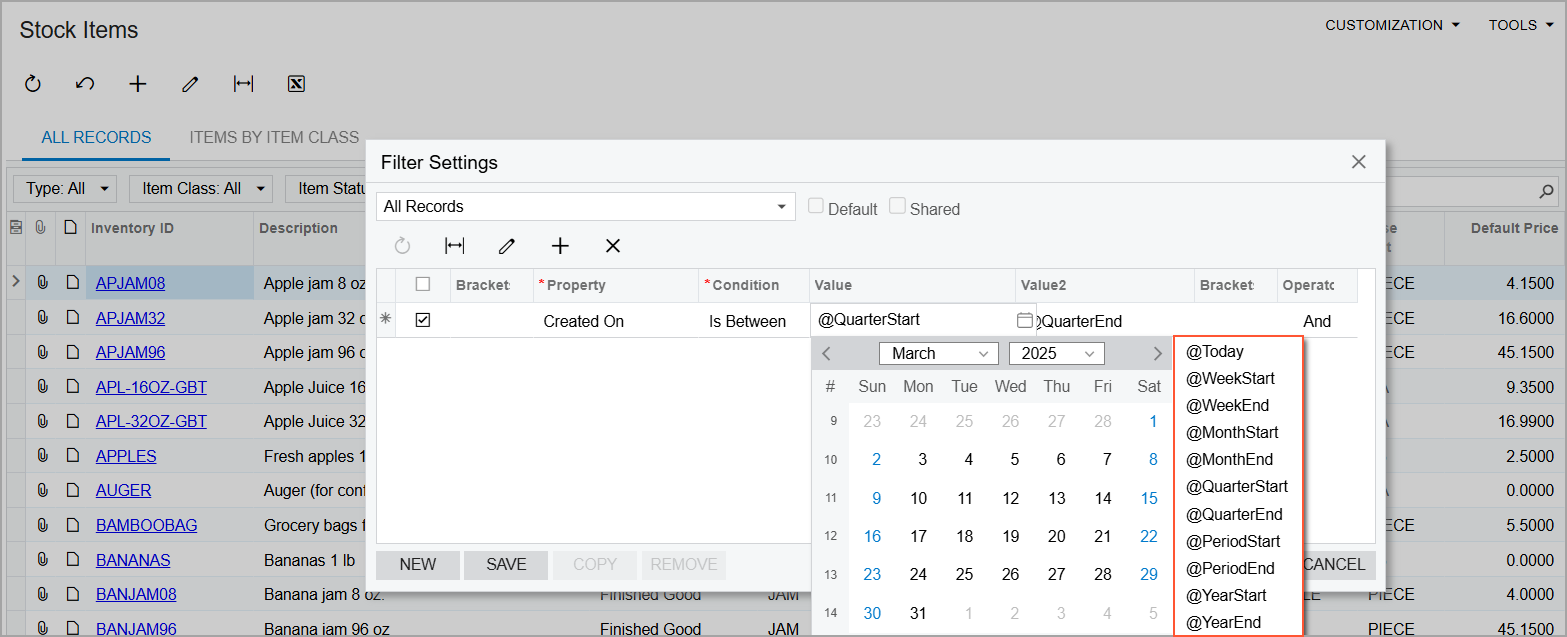The width and height of the screenshot is (1567, 637).
Task: Choose @QuarterStart from the variables list
Action: [x=1238, y=487]
